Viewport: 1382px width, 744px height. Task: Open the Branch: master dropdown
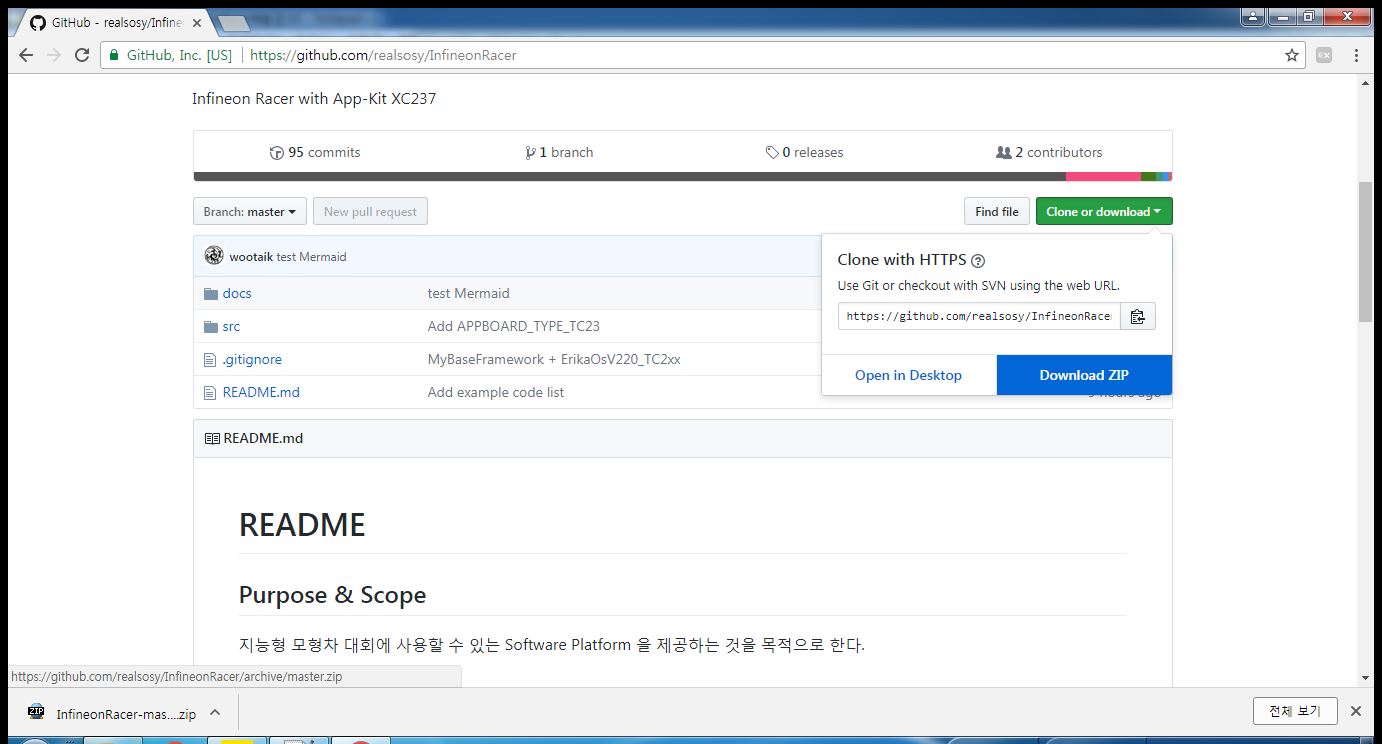250,211
